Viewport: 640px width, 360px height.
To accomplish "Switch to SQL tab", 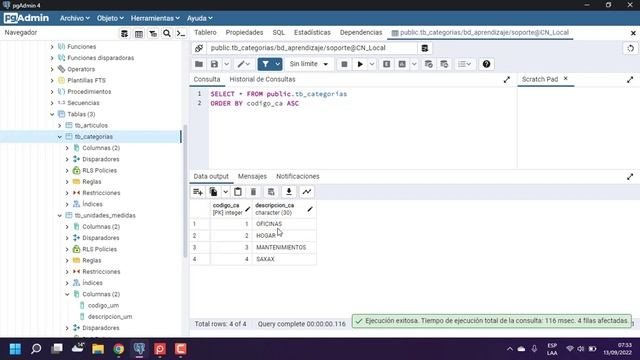I will [x=279, y=33].
